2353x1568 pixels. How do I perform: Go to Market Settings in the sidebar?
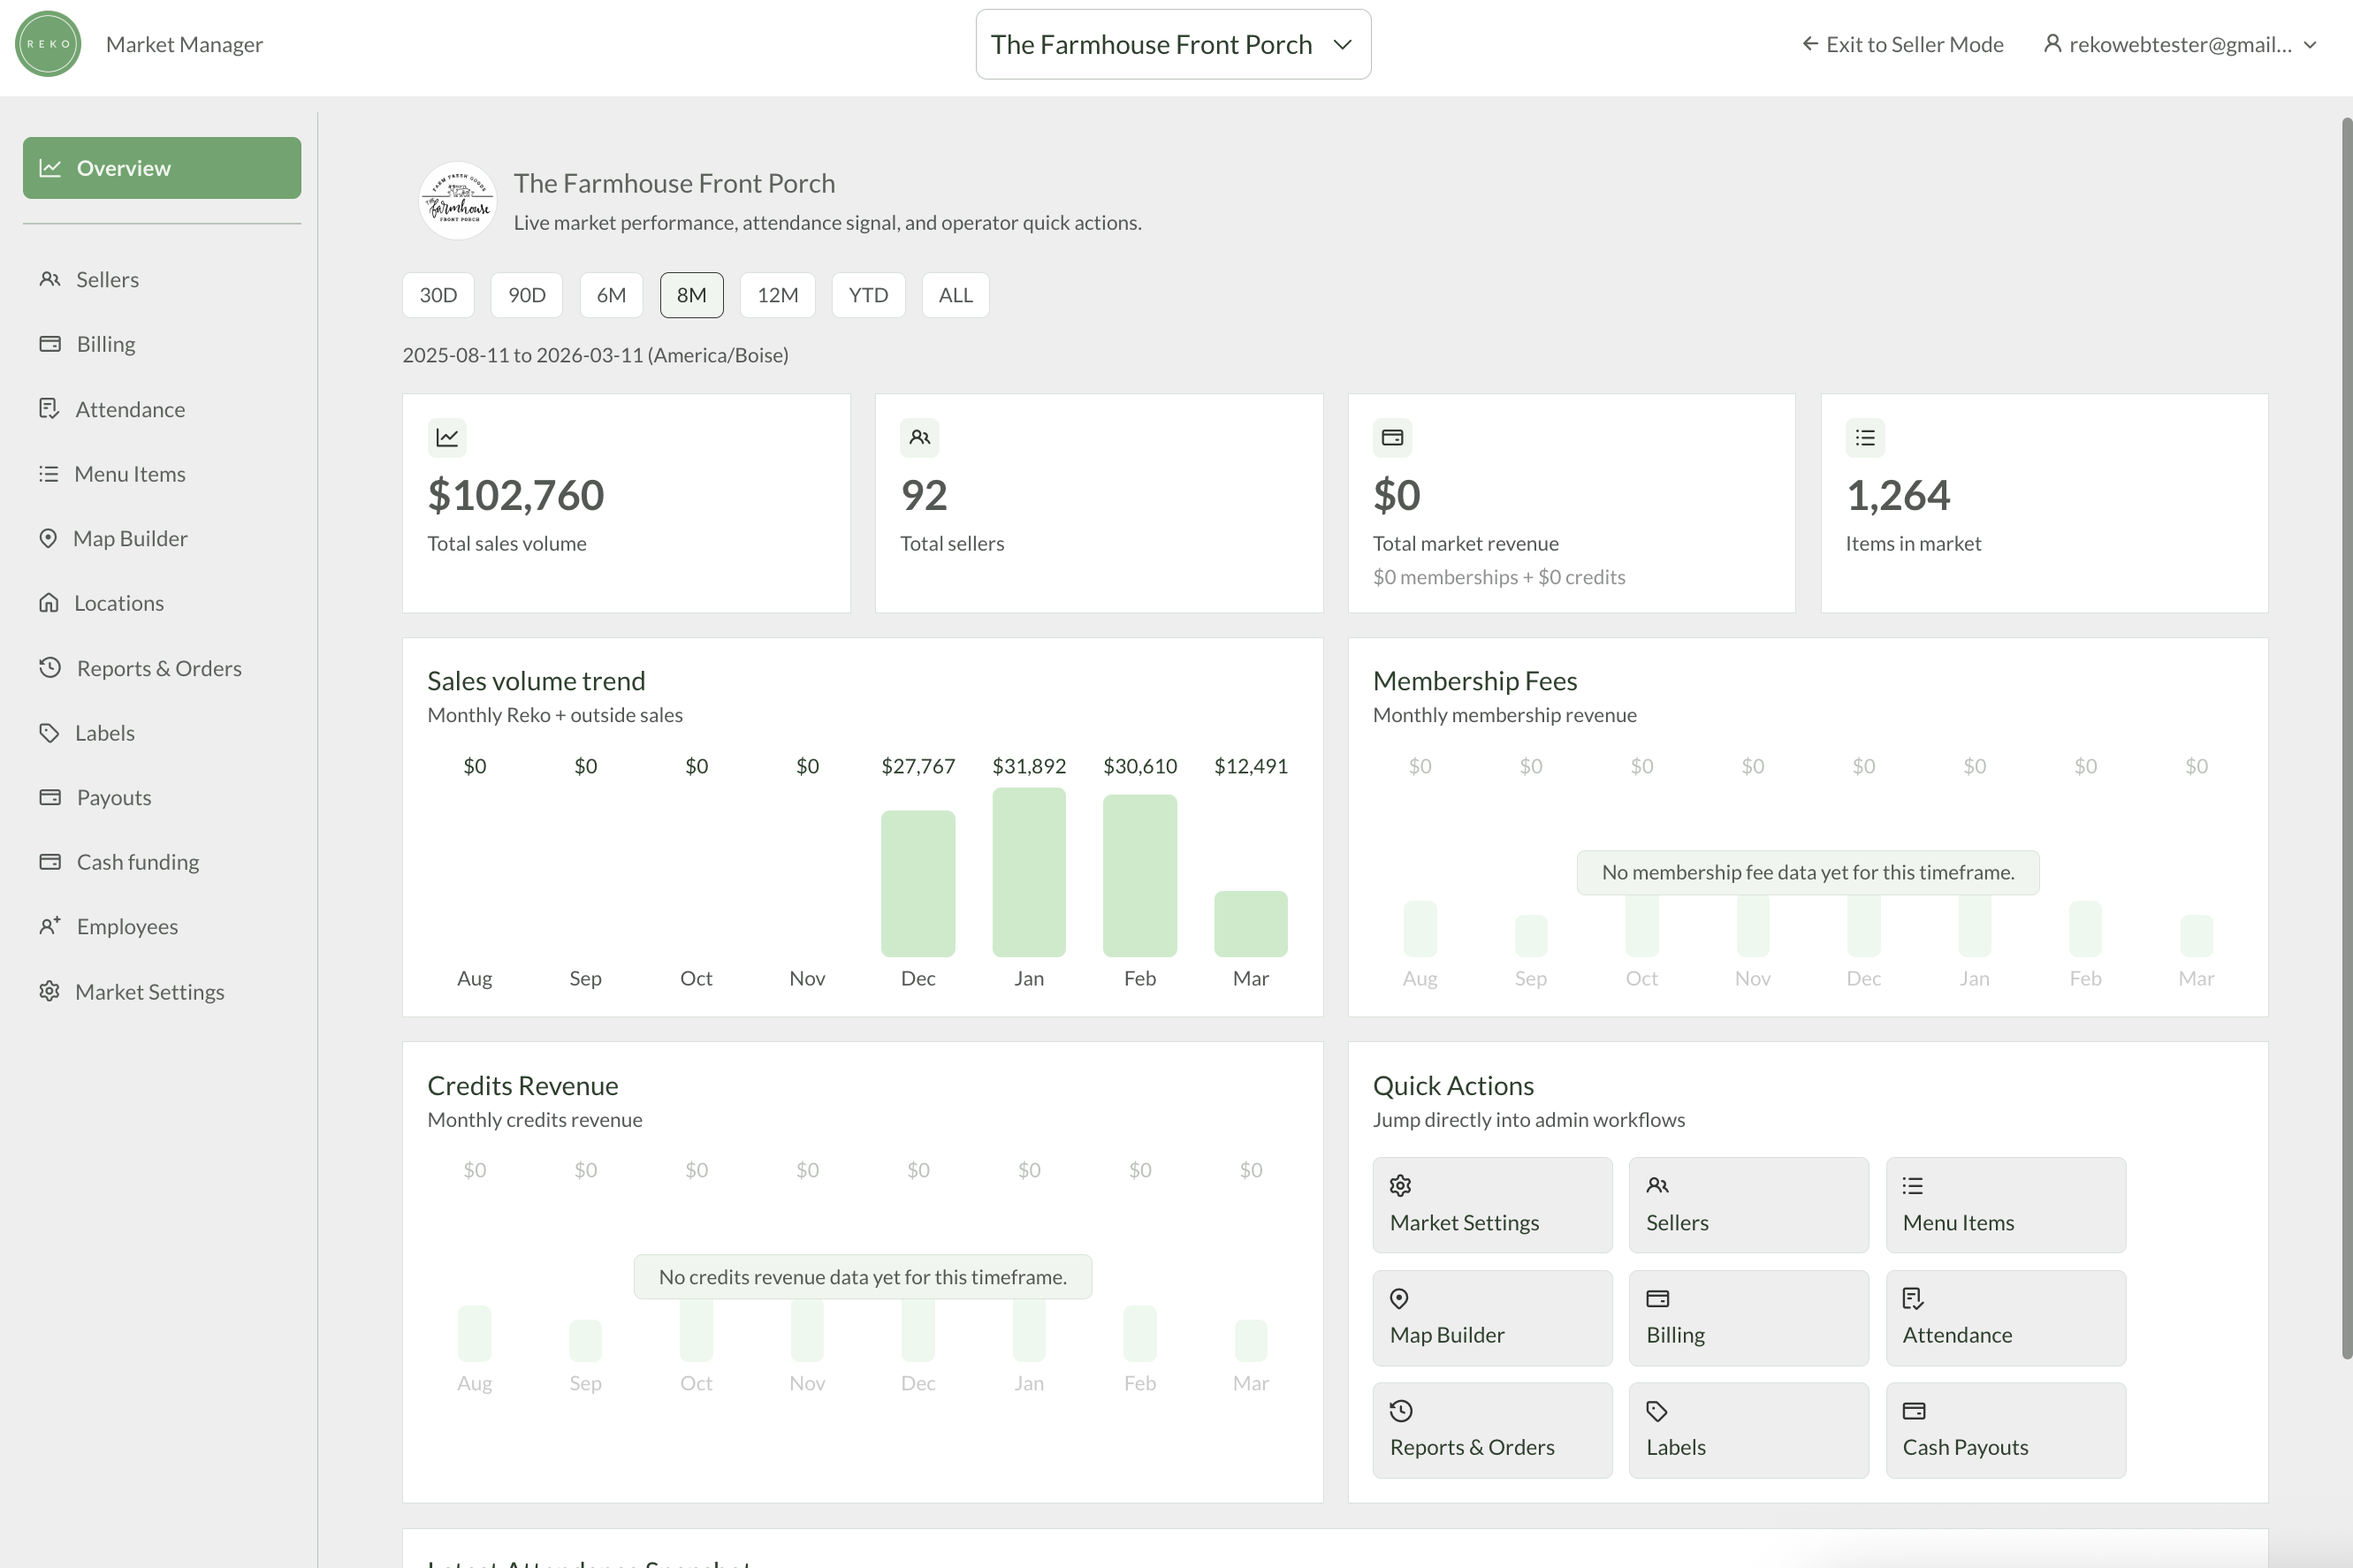point(162,991)
